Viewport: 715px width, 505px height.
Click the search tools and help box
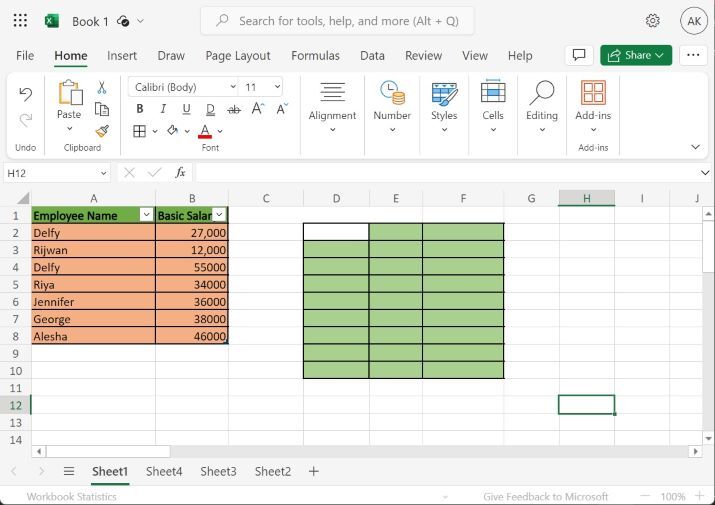pos(337,21)
